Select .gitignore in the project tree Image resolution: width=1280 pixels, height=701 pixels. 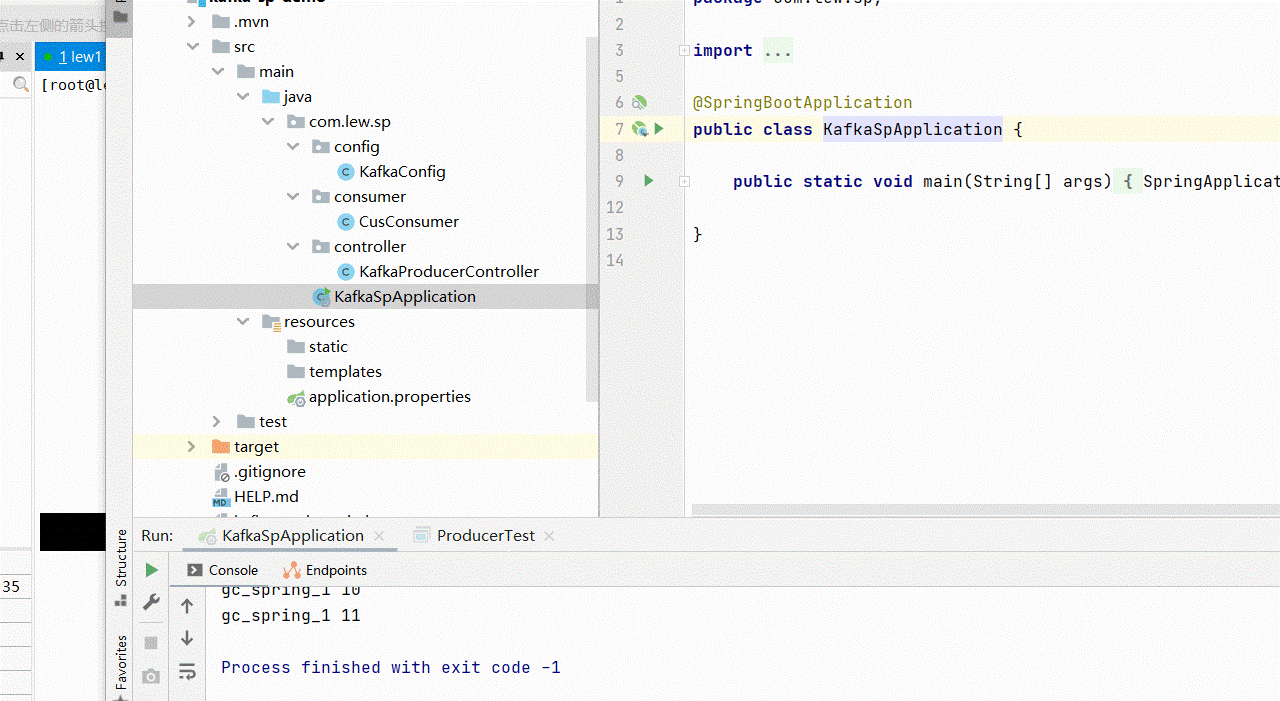coord(270,472)
